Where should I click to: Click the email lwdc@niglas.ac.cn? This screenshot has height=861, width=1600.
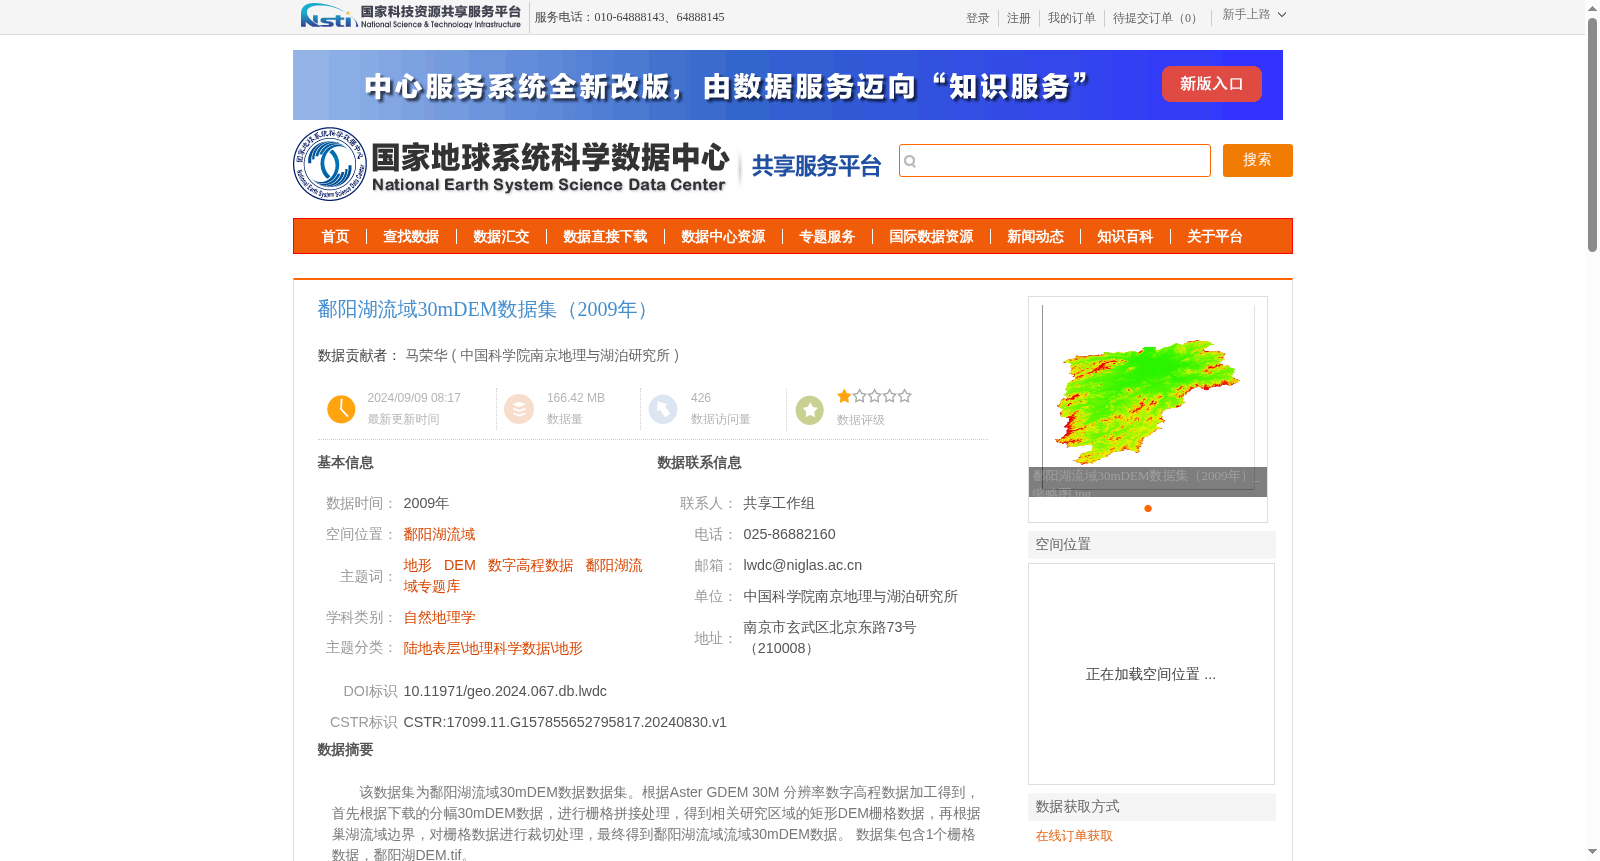802,565
